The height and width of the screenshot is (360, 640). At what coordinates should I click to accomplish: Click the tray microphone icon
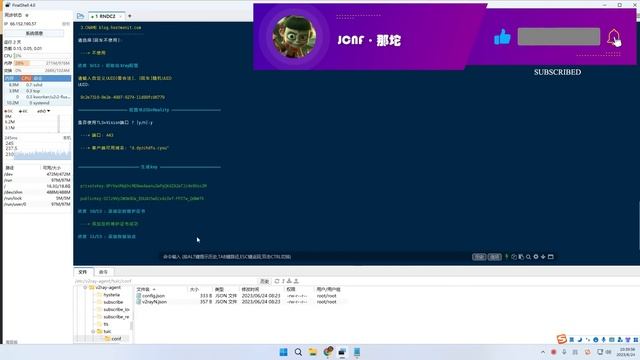tap(564, 352)
